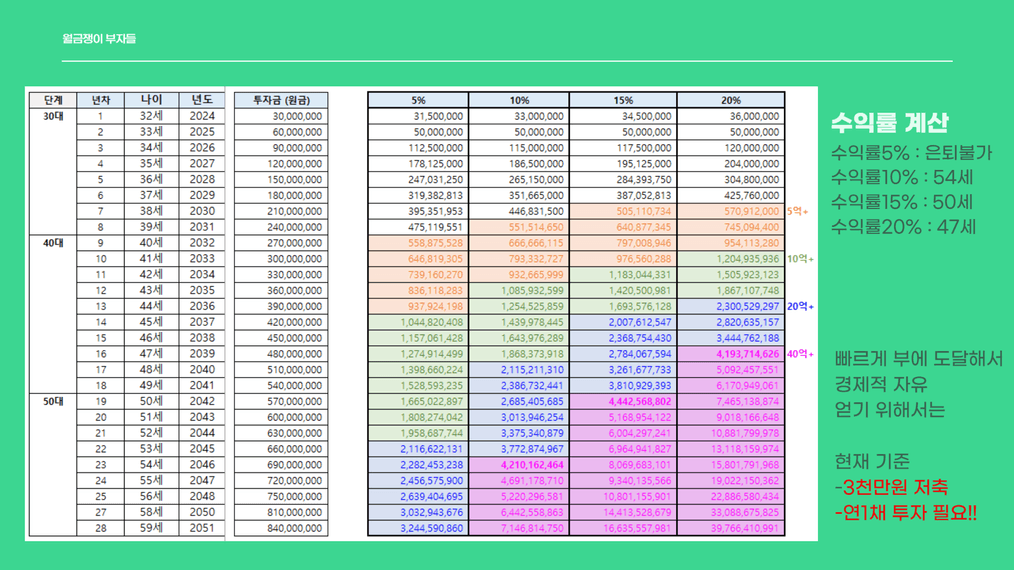The image size is (1014, 570).
Task: Select the 20% return column header
Action: [731, 100]
